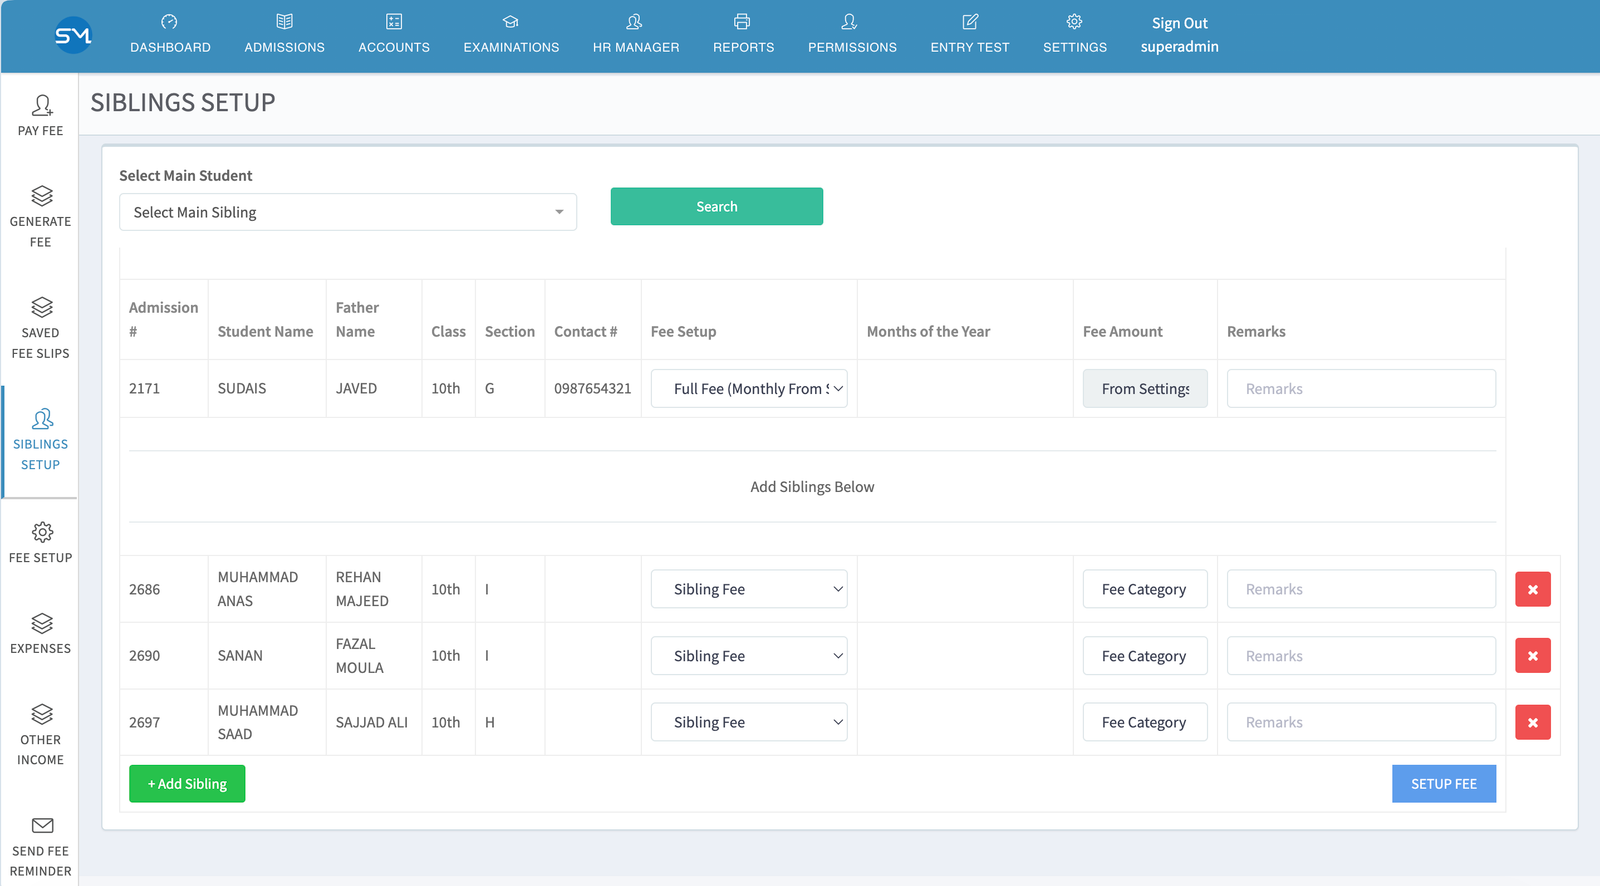
Task: Click Remarks field for MUHAMMAD SAAD row
Action: coord(1361,722)
